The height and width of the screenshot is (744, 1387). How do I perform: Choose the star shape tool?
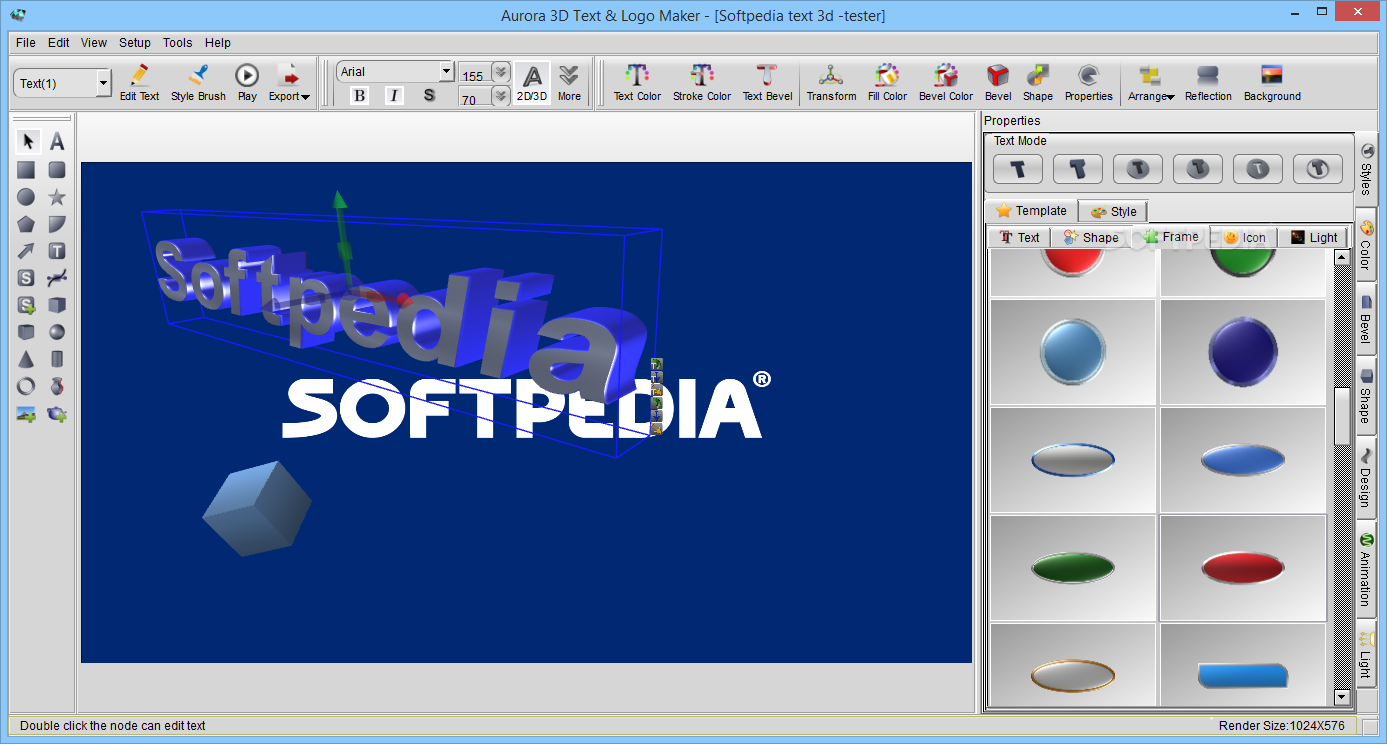click(57, 197)
